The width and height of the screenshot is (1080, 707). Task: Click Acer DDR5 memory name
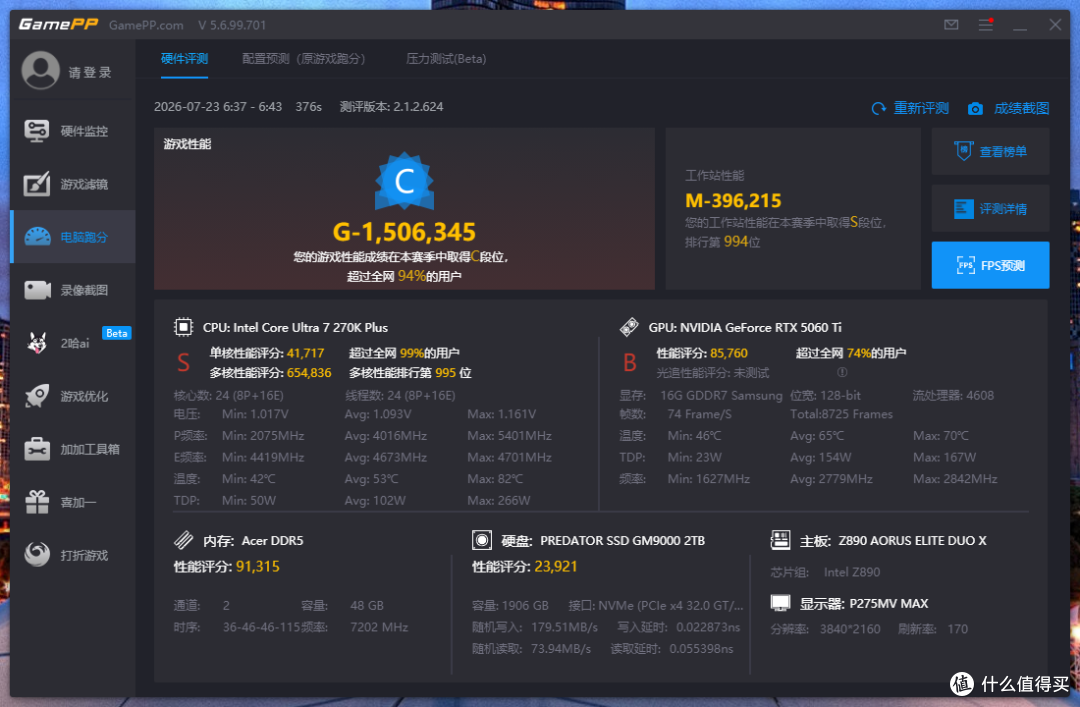(x=273, y=540)
